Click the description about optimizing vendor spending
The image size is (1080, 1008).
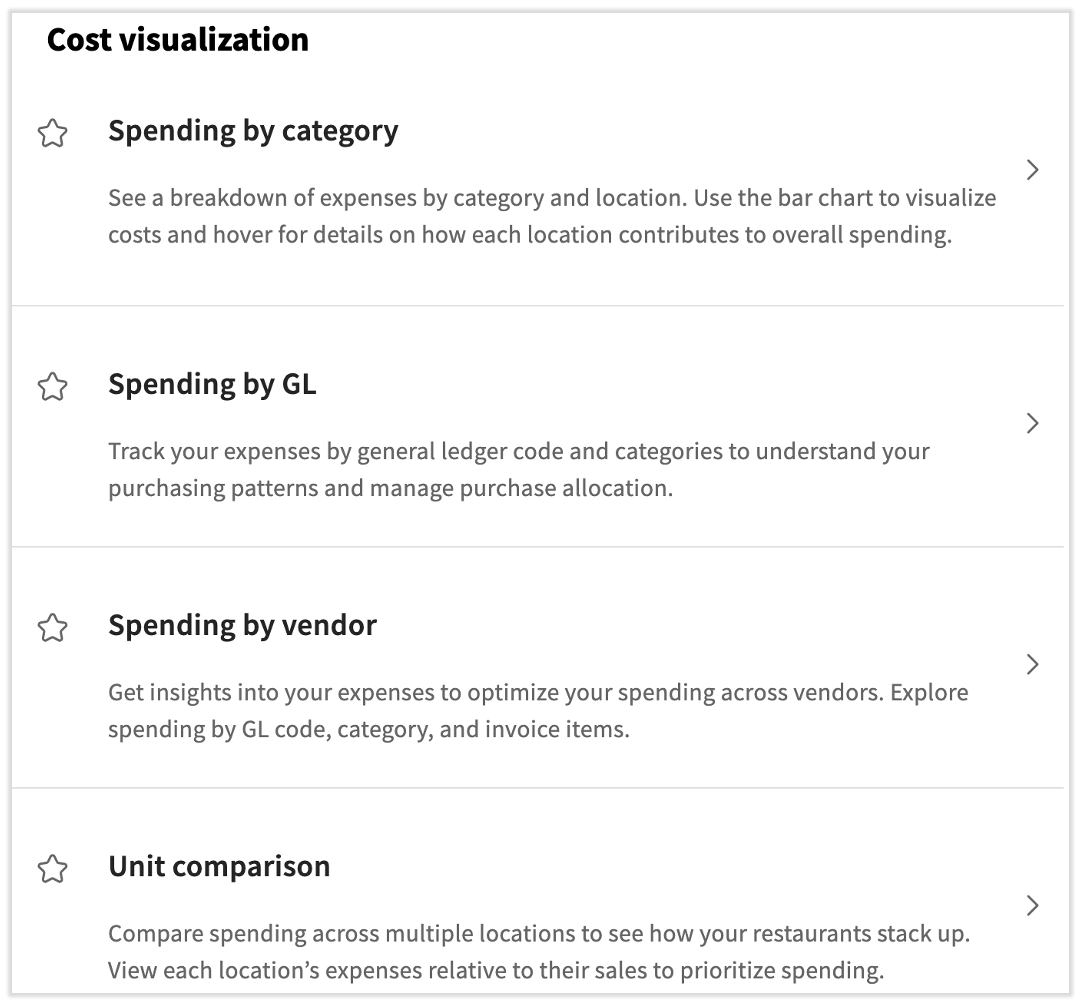click(x=538, y=710)
